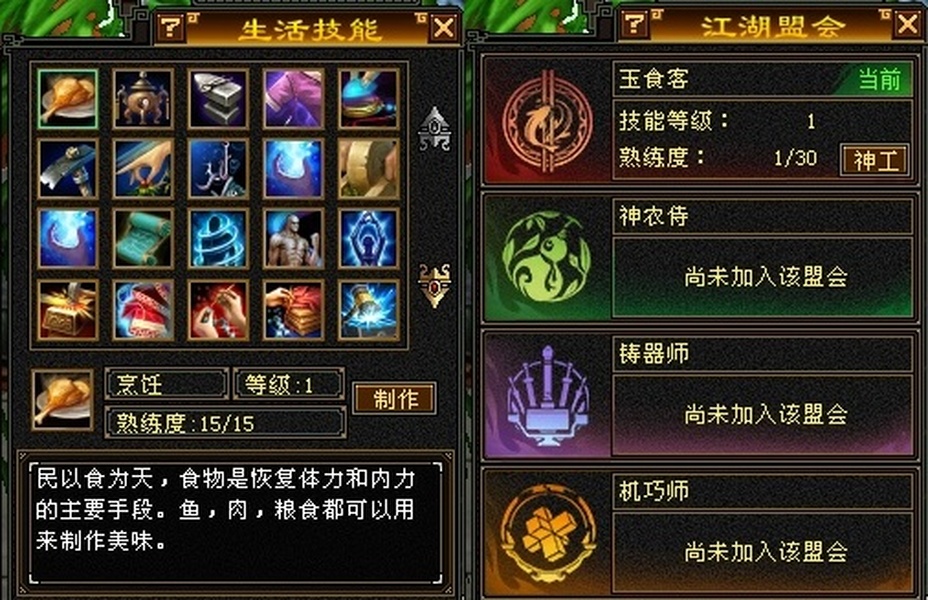Select the muscular man skill icon

(x=294, y=238)
